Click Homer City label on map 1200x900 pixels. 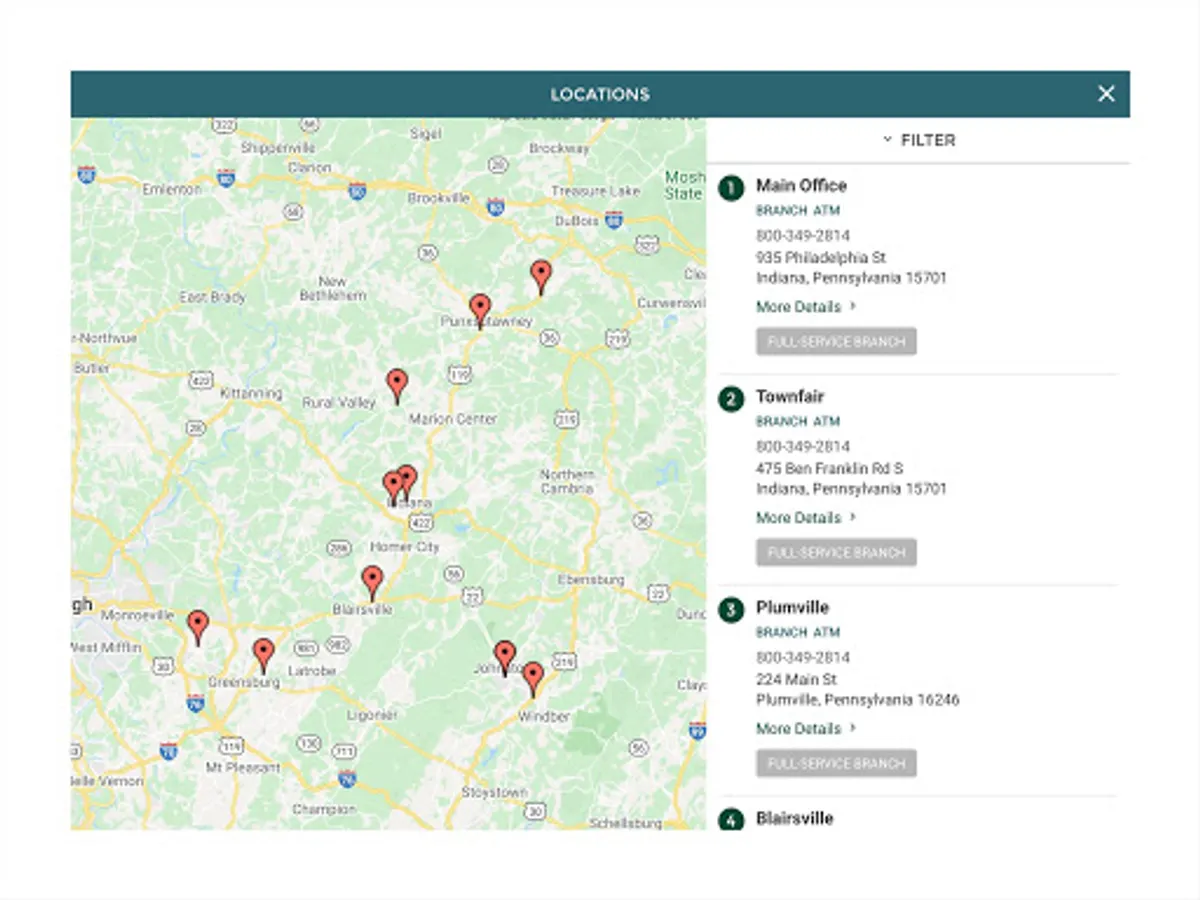(x=404, y=547)
